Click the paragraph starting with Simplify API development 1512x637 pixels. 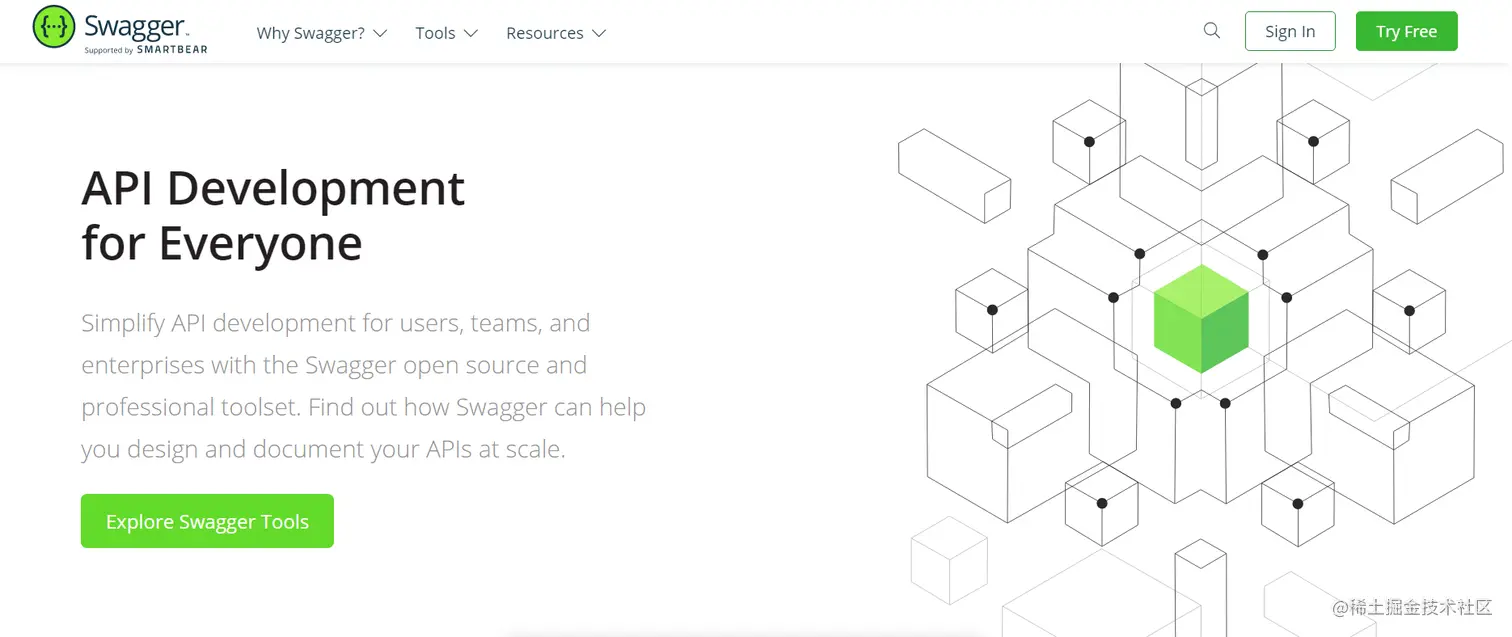pos(364,386)
